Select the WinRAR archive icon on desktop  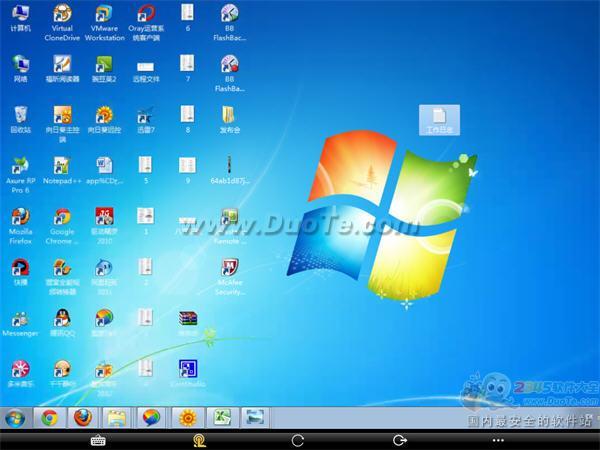187,319
